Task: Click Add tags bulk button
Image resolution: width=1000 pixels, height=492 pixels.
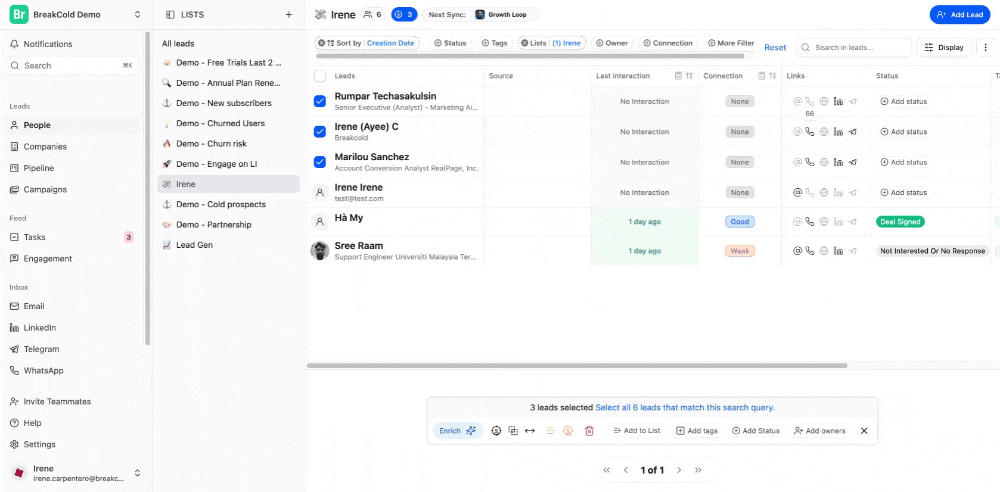Action: (696, 431)
